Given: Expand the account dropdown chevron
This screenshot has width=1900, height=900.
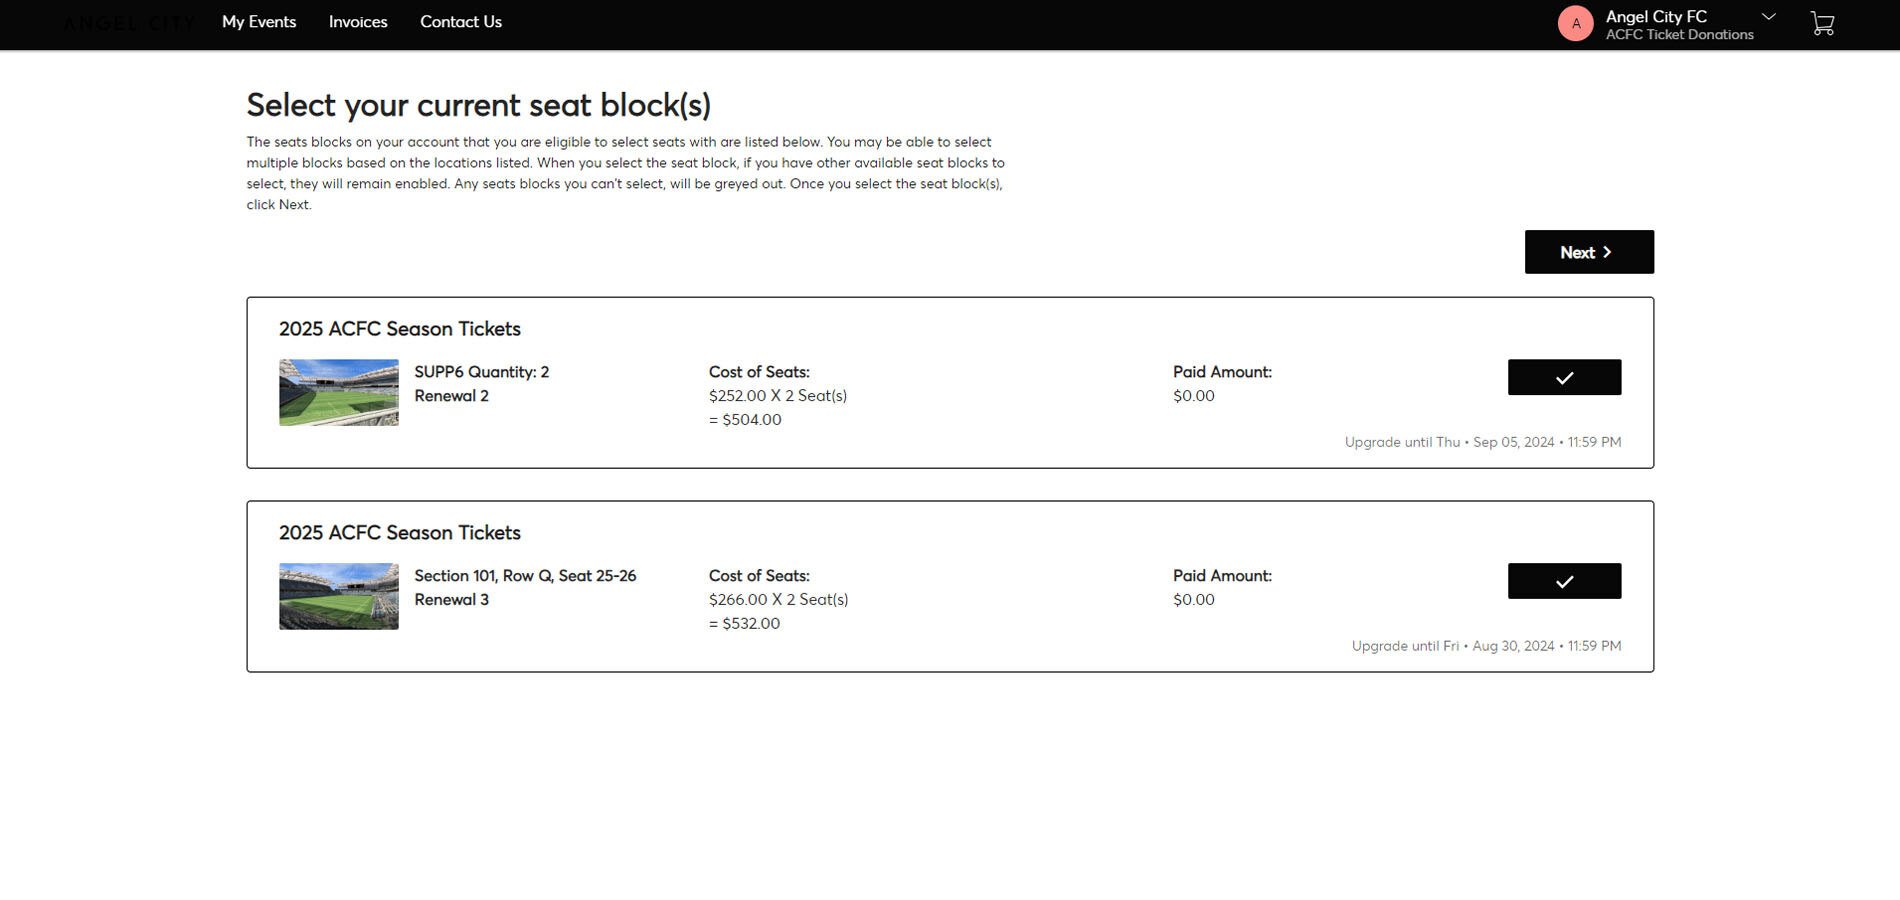Looking at the screenshot, I should [x=1768, y=16].
